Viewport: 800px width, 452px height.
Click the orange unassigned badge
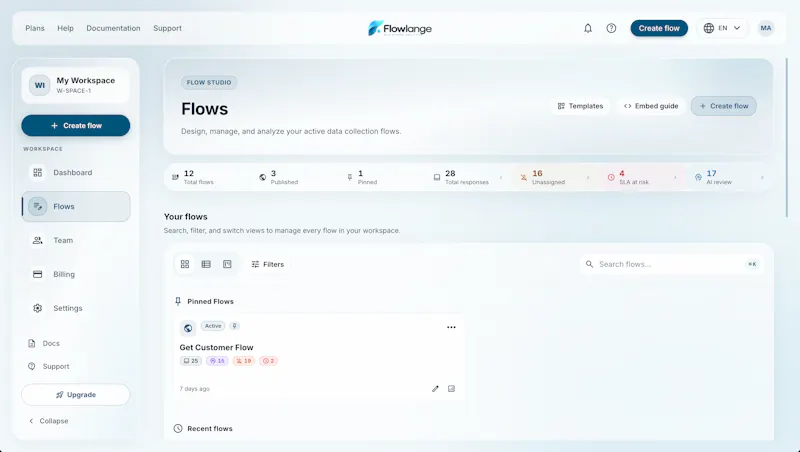[x=243, y=361]
